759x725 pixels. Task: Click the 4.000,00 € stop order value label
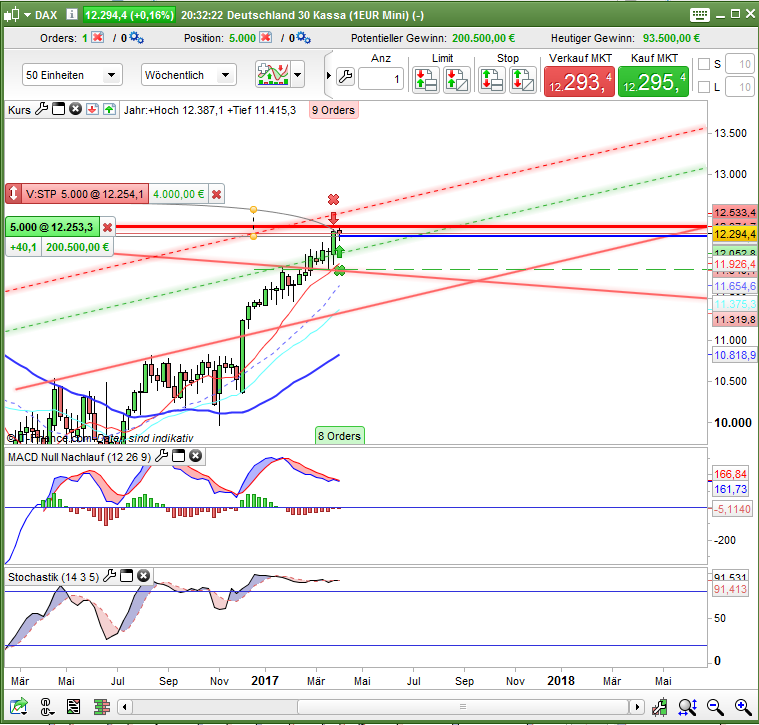(179, 194)
